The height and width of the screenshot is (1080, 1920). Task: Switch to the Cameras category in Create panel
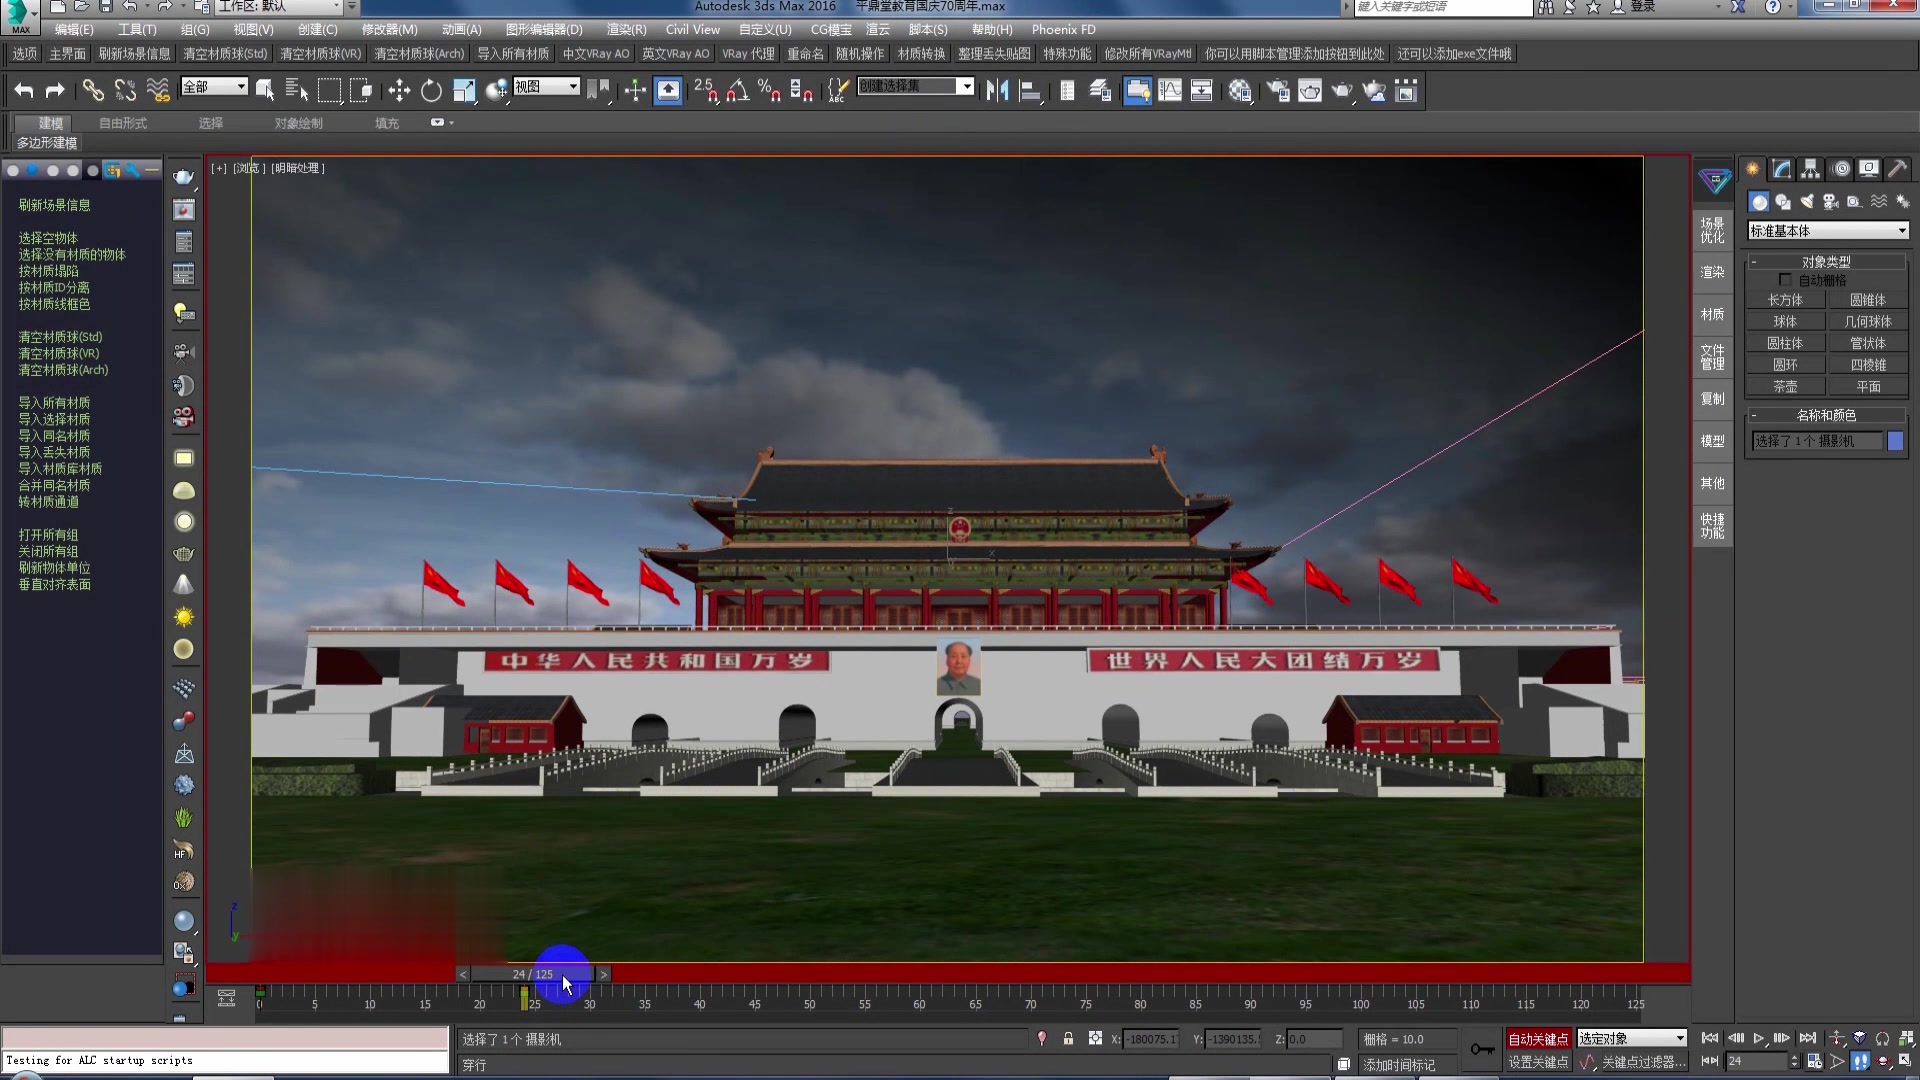[1830, 202]
